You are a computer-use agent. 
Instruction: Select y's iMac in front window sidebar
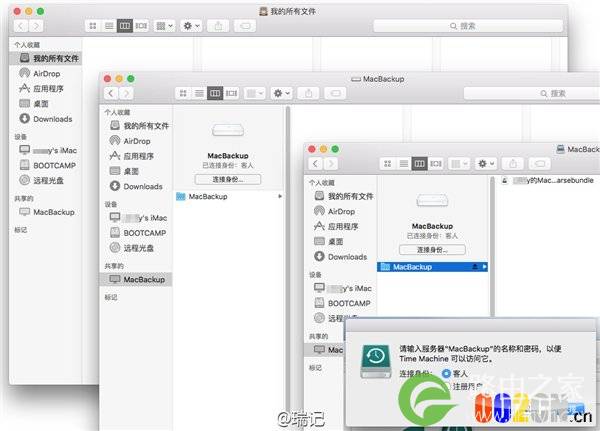[x=343, y=288]
